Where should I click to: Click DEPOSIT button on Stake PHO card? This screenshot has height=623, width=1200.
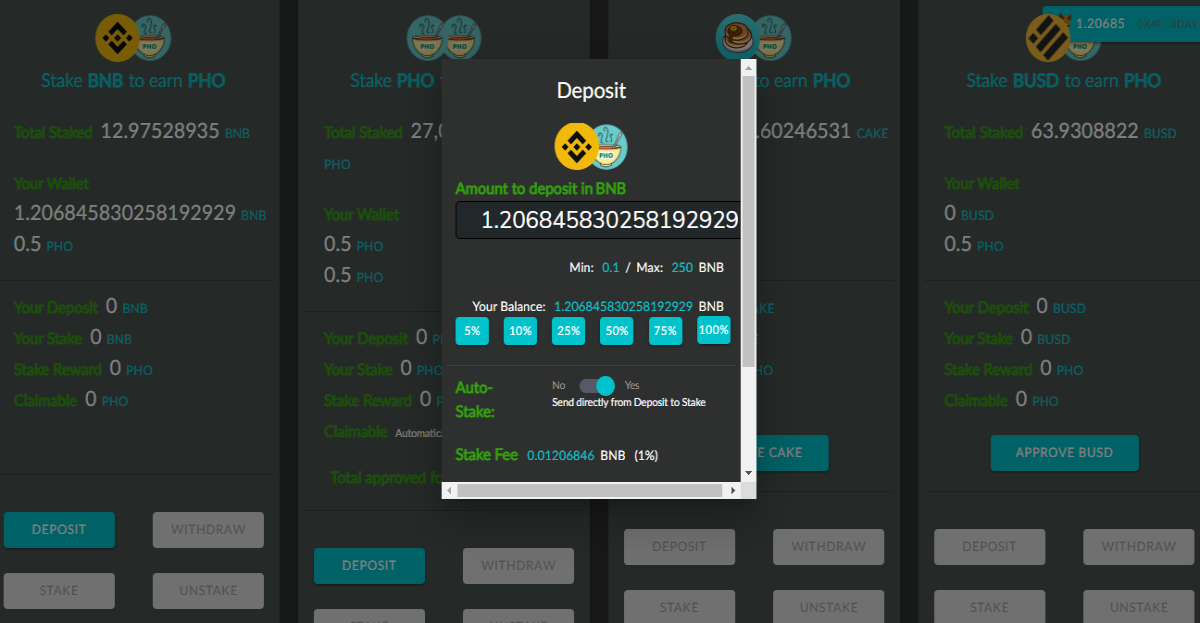coord(369,565)
